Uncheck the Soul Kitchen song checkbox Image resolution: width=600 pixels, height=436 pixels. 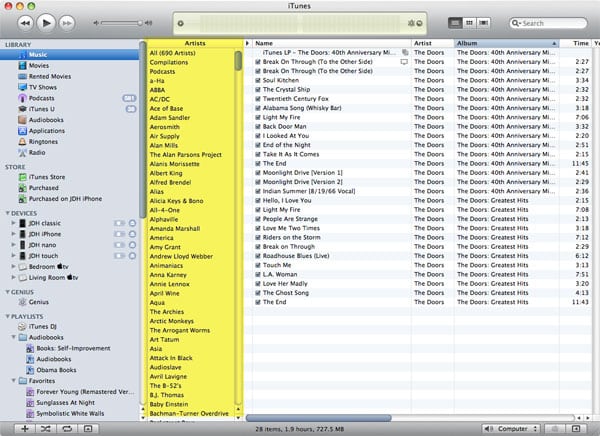click(258, 80)
